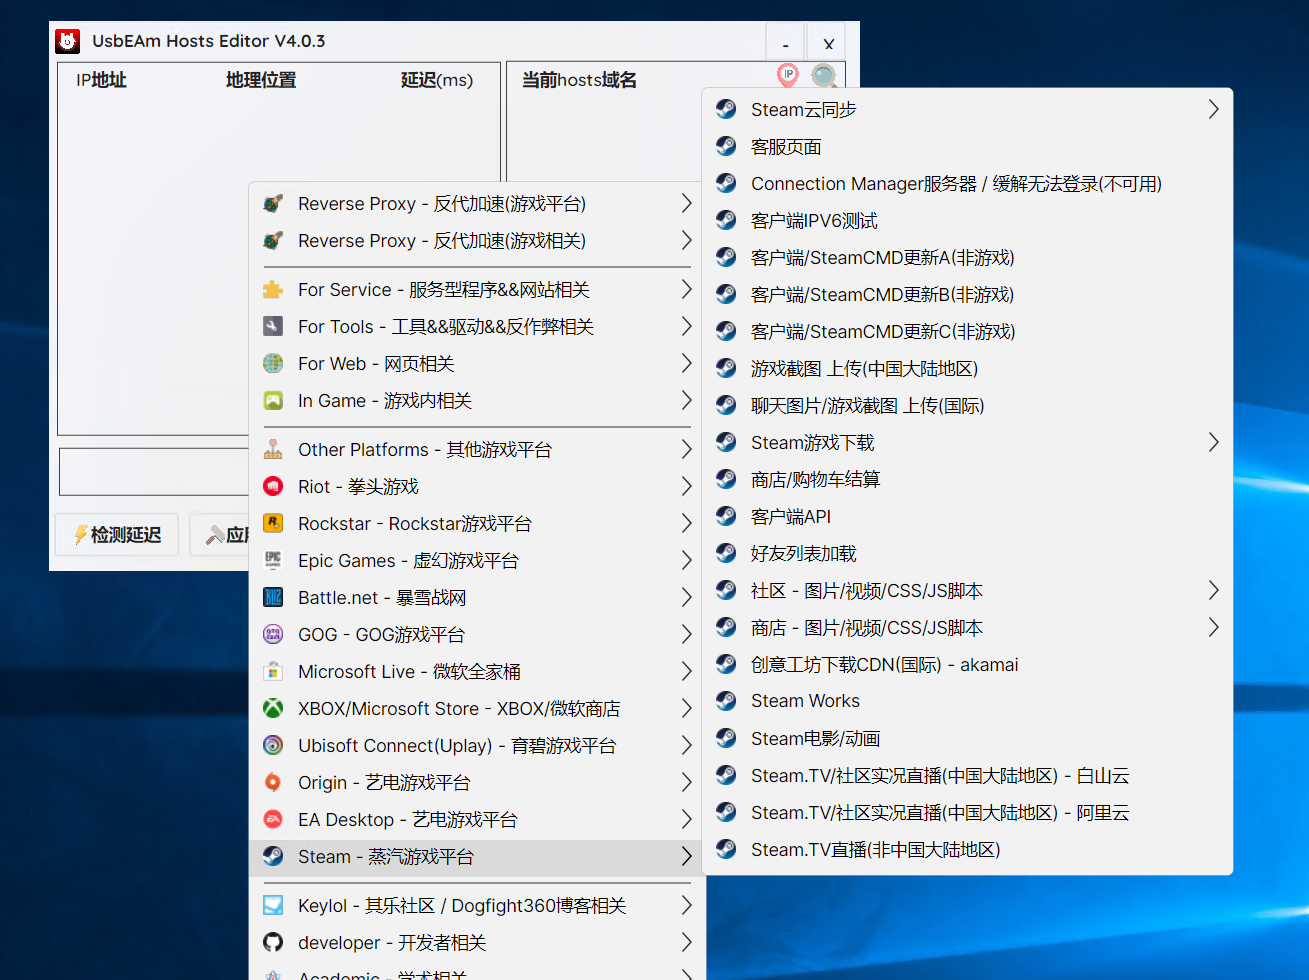Click the Riot red fist icon
1309x980 pixels.
273,486
